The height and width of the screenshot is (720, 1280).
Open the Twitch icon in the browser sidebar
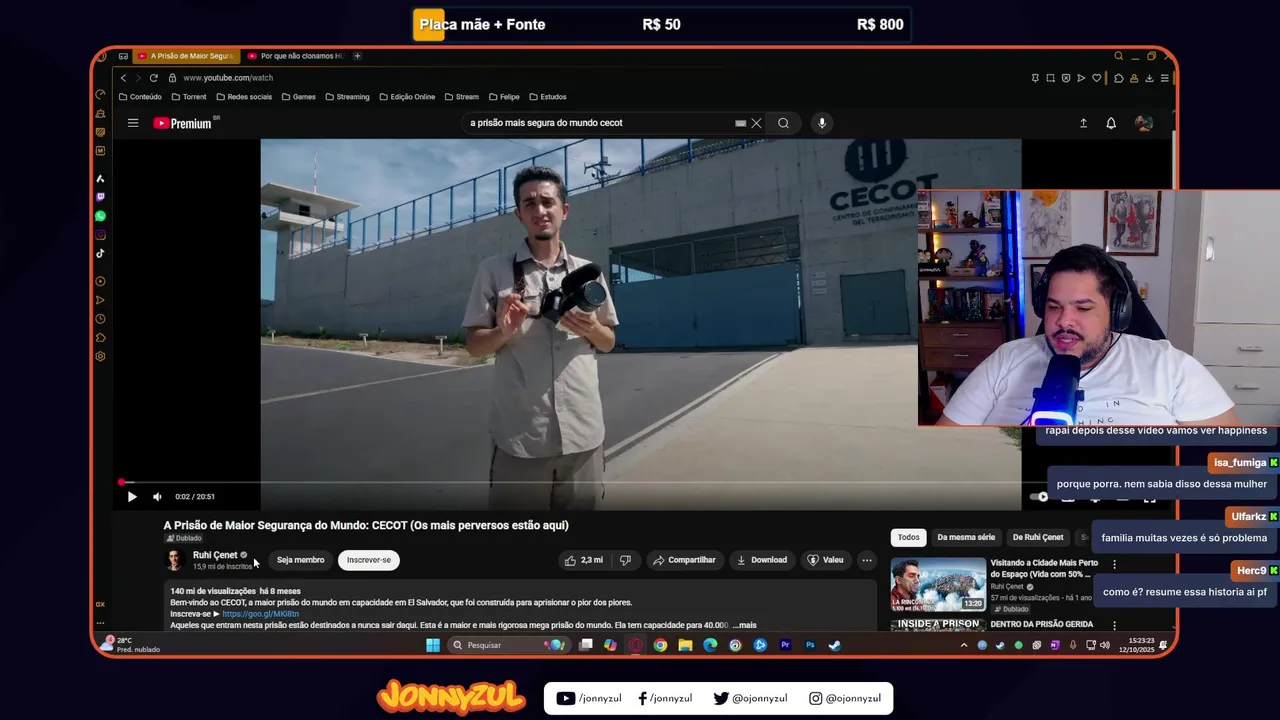[x=100, y=197]
